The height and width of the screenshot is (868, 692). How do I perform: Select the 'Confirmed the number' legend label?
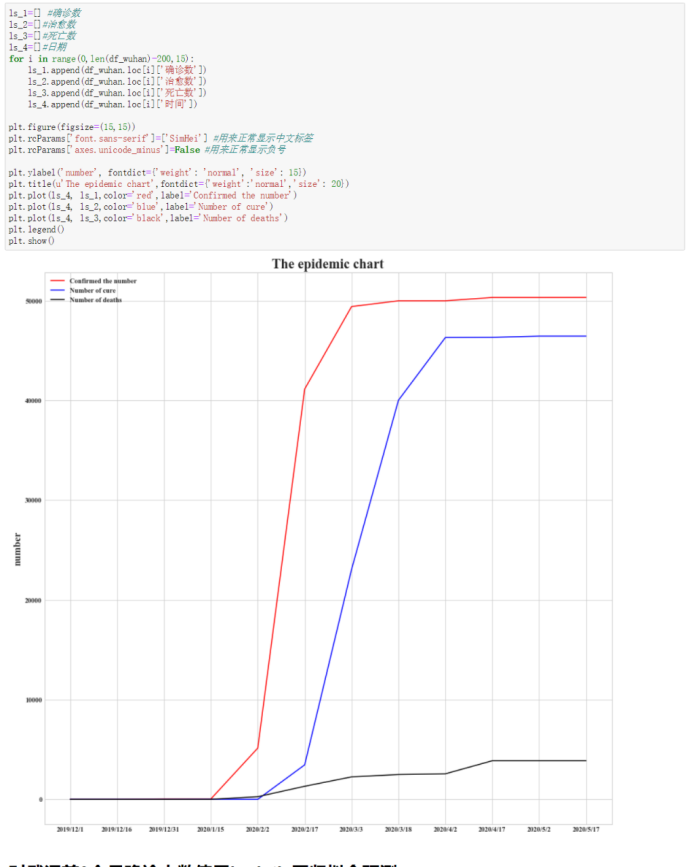[103, 282]
